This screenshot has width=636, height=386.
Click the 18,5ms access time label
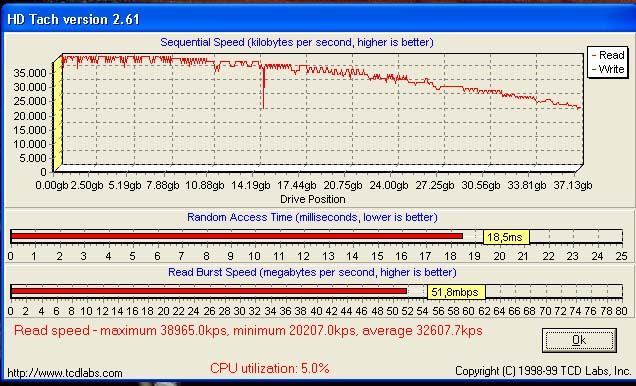(x=506, y=237)
